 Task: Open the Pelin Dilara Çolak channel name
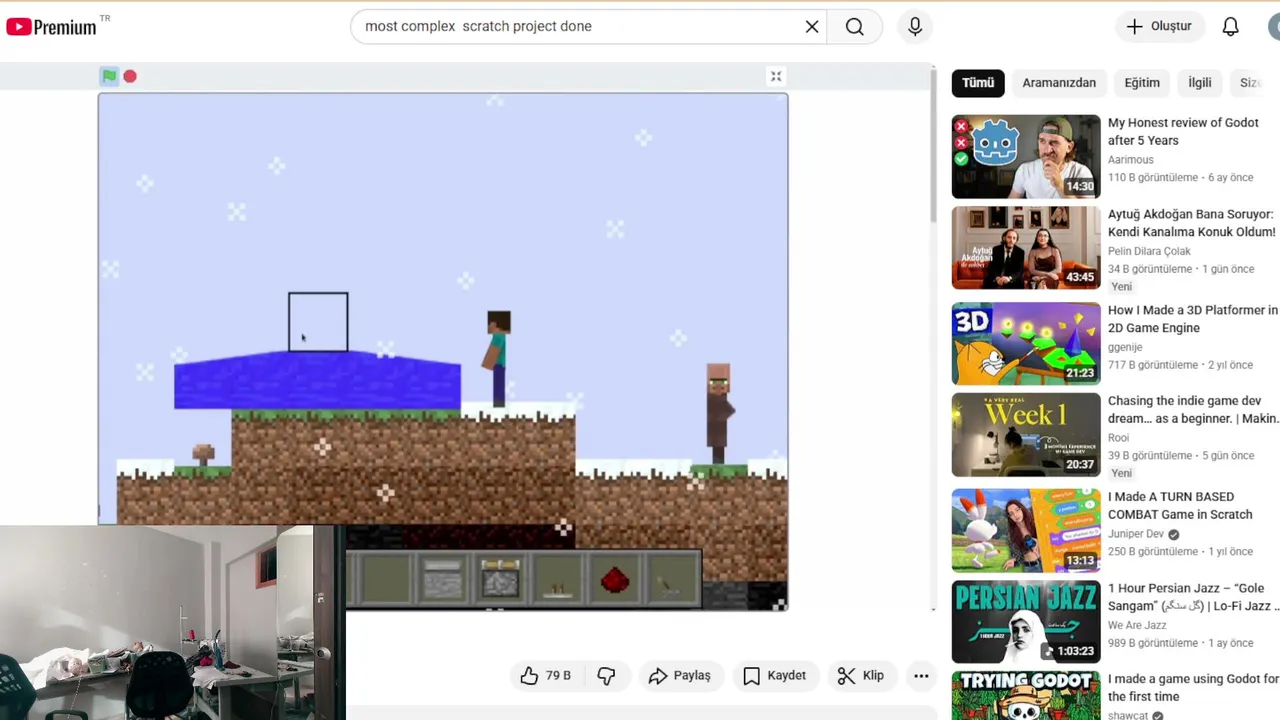(x=1149, y=251)
